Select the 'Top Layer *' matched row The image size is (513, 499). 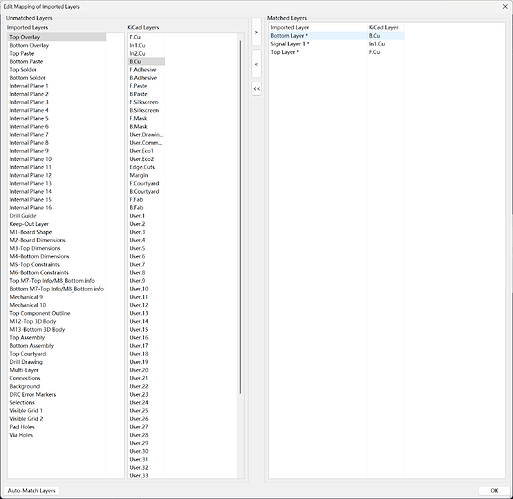(x=337, y=52)
